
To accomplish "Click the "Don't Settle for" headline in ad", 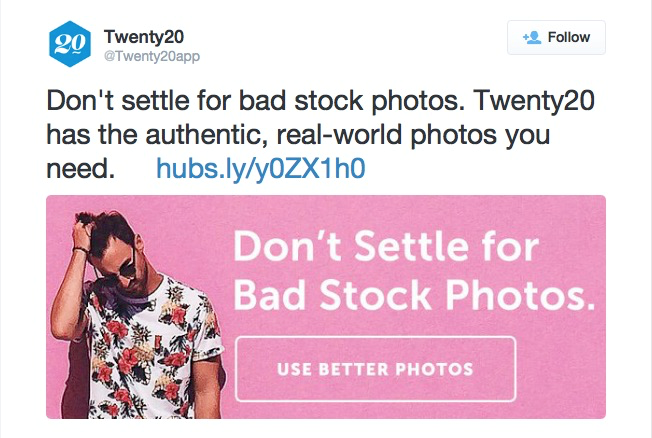I will click(386, 246).
